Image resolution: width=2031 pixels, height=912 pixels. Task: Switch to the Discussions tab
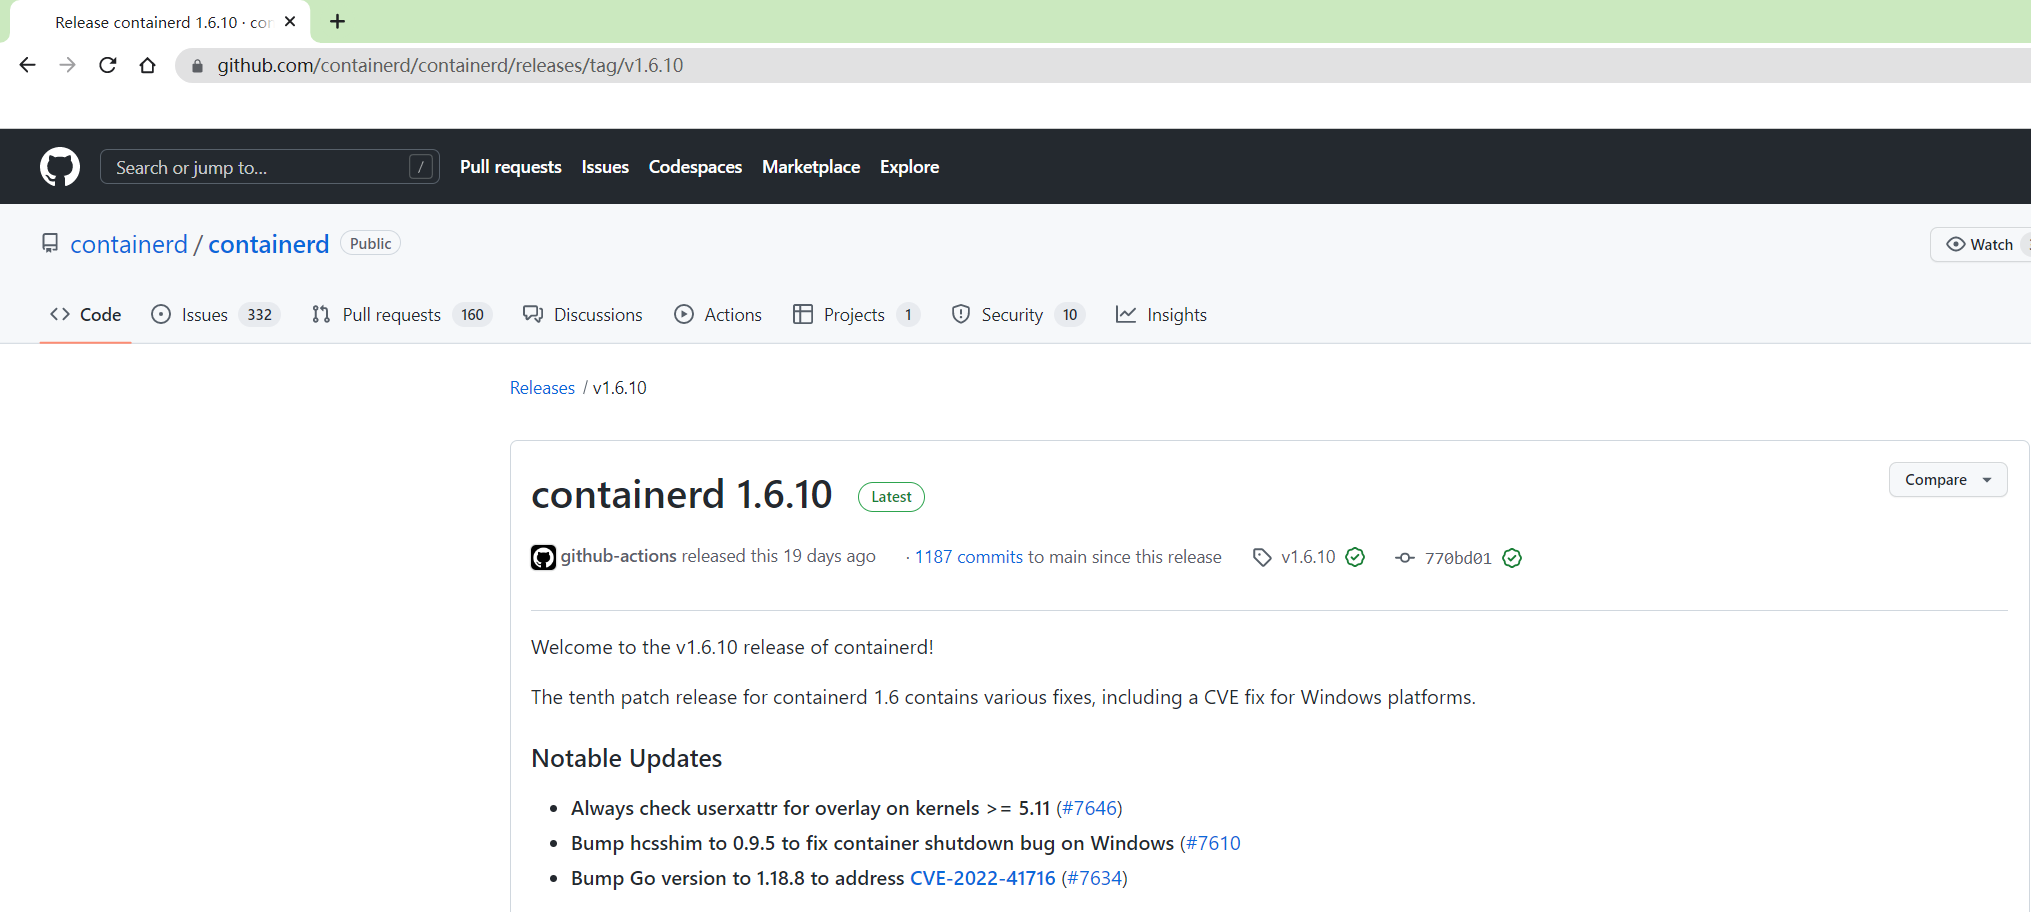pyautogui.click(x=583, y=314)
